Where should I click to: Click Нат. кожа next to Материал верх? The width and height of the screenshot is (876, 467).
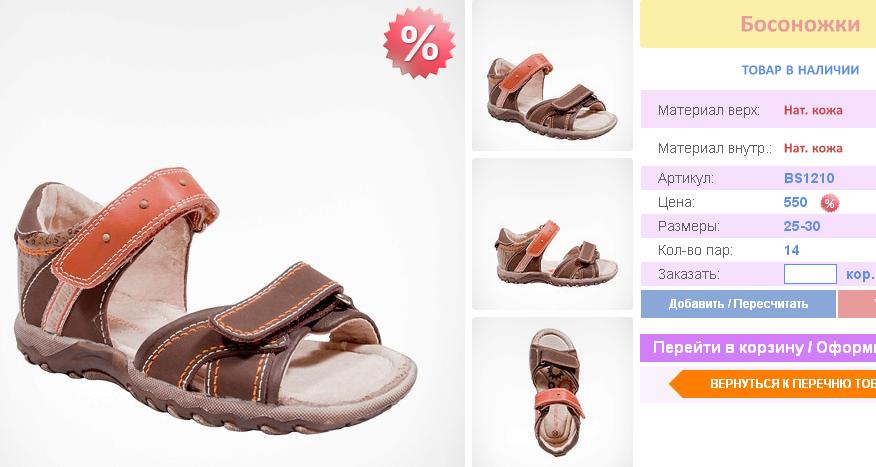pyautogui.click(x=813, y=110)
